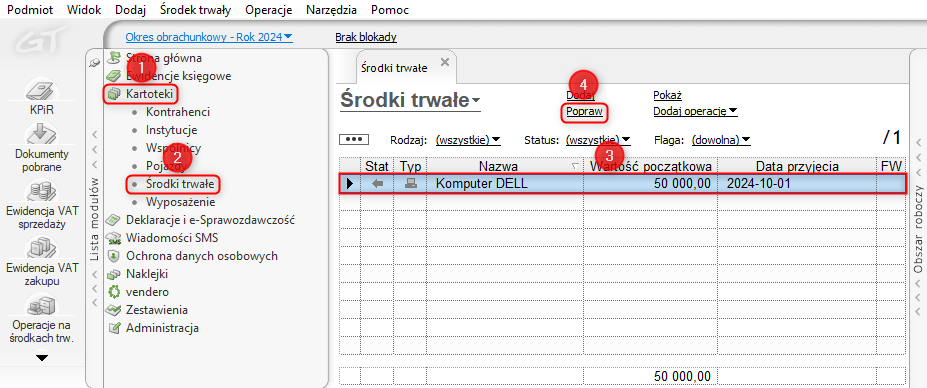Click the vendero gear icon
Screen dimensions: 927x388
coord(113,292)
